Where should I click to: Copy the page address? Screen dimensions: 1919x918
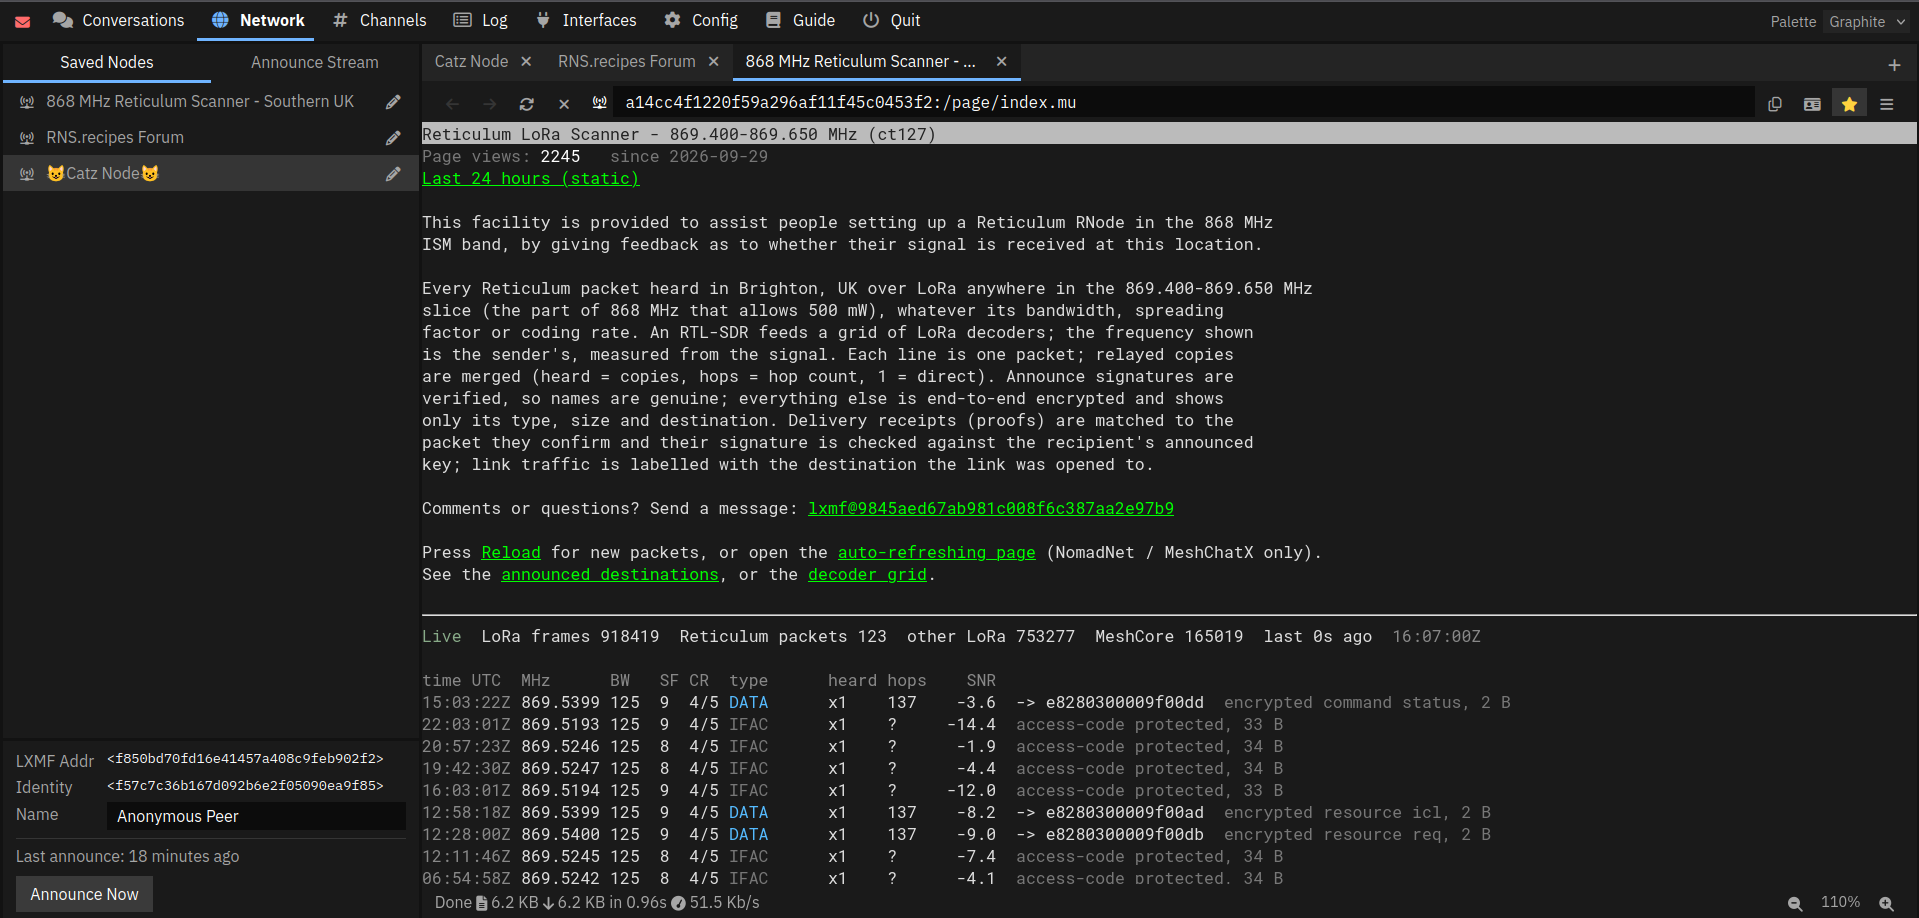(1775, 103)
